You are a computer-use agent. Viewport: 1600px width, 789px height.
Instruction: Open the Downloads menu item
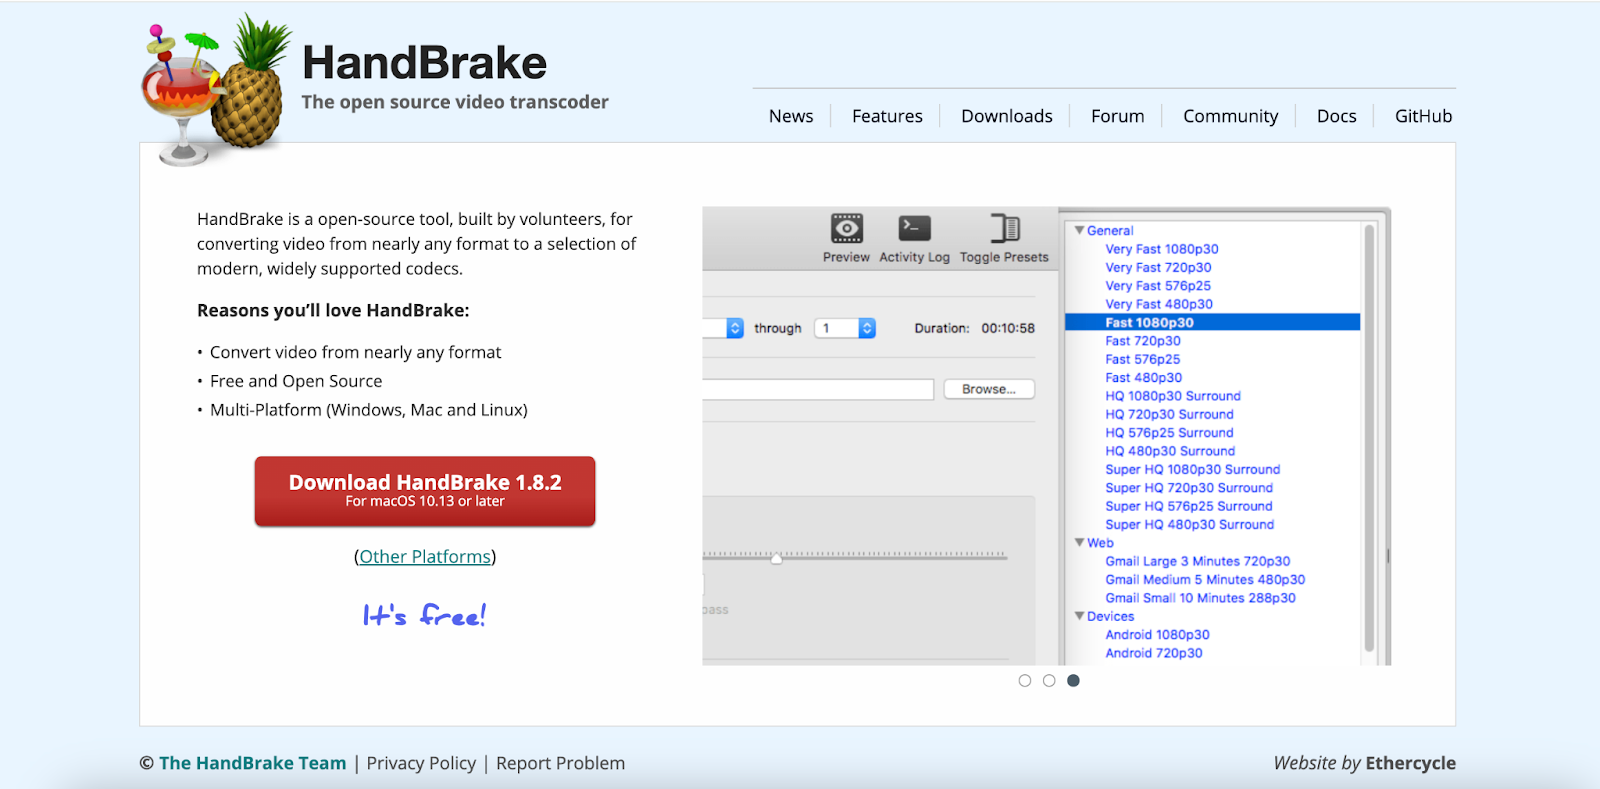tap(1007, 116)
